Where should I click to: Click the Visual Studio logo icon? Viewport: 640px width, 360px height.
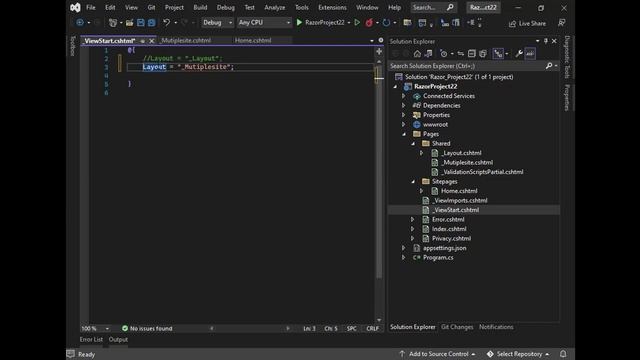tap(75, 7)
